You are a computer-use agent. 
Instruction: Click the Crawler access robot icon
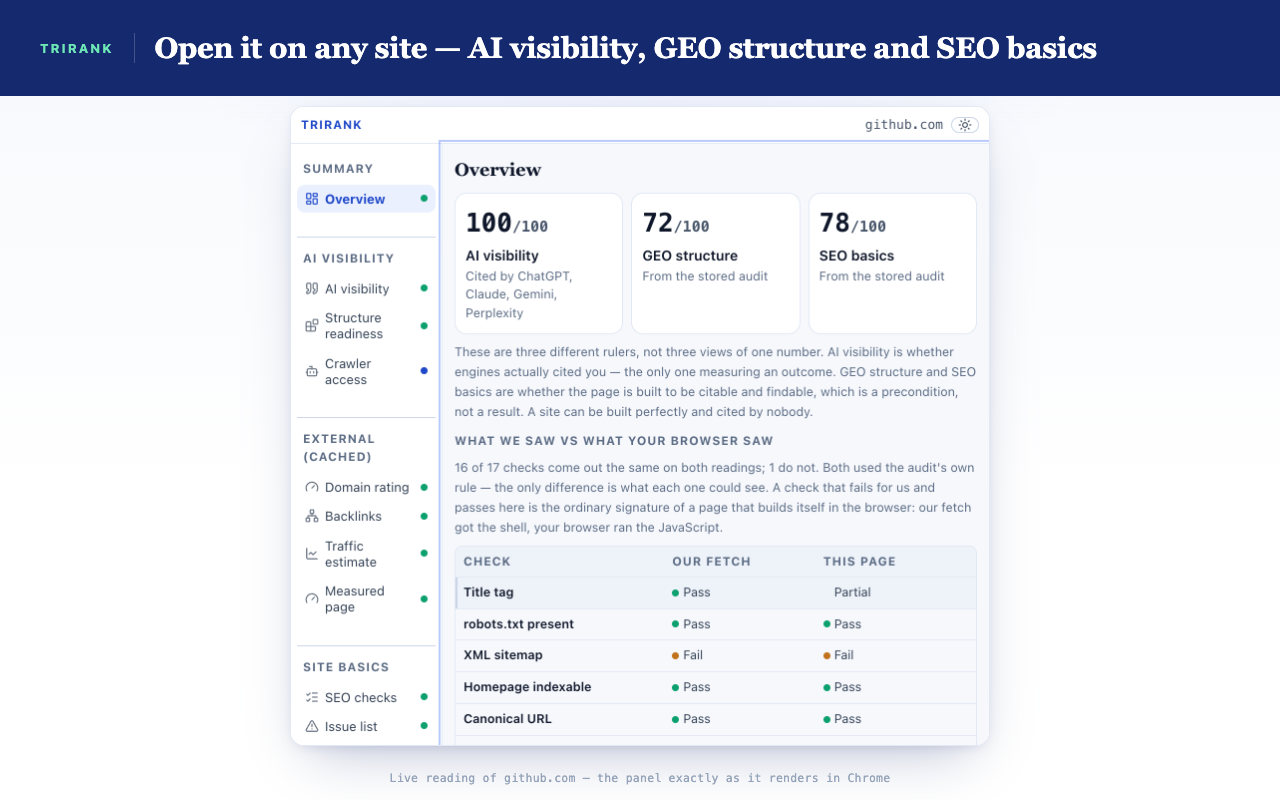pos(312,372)
